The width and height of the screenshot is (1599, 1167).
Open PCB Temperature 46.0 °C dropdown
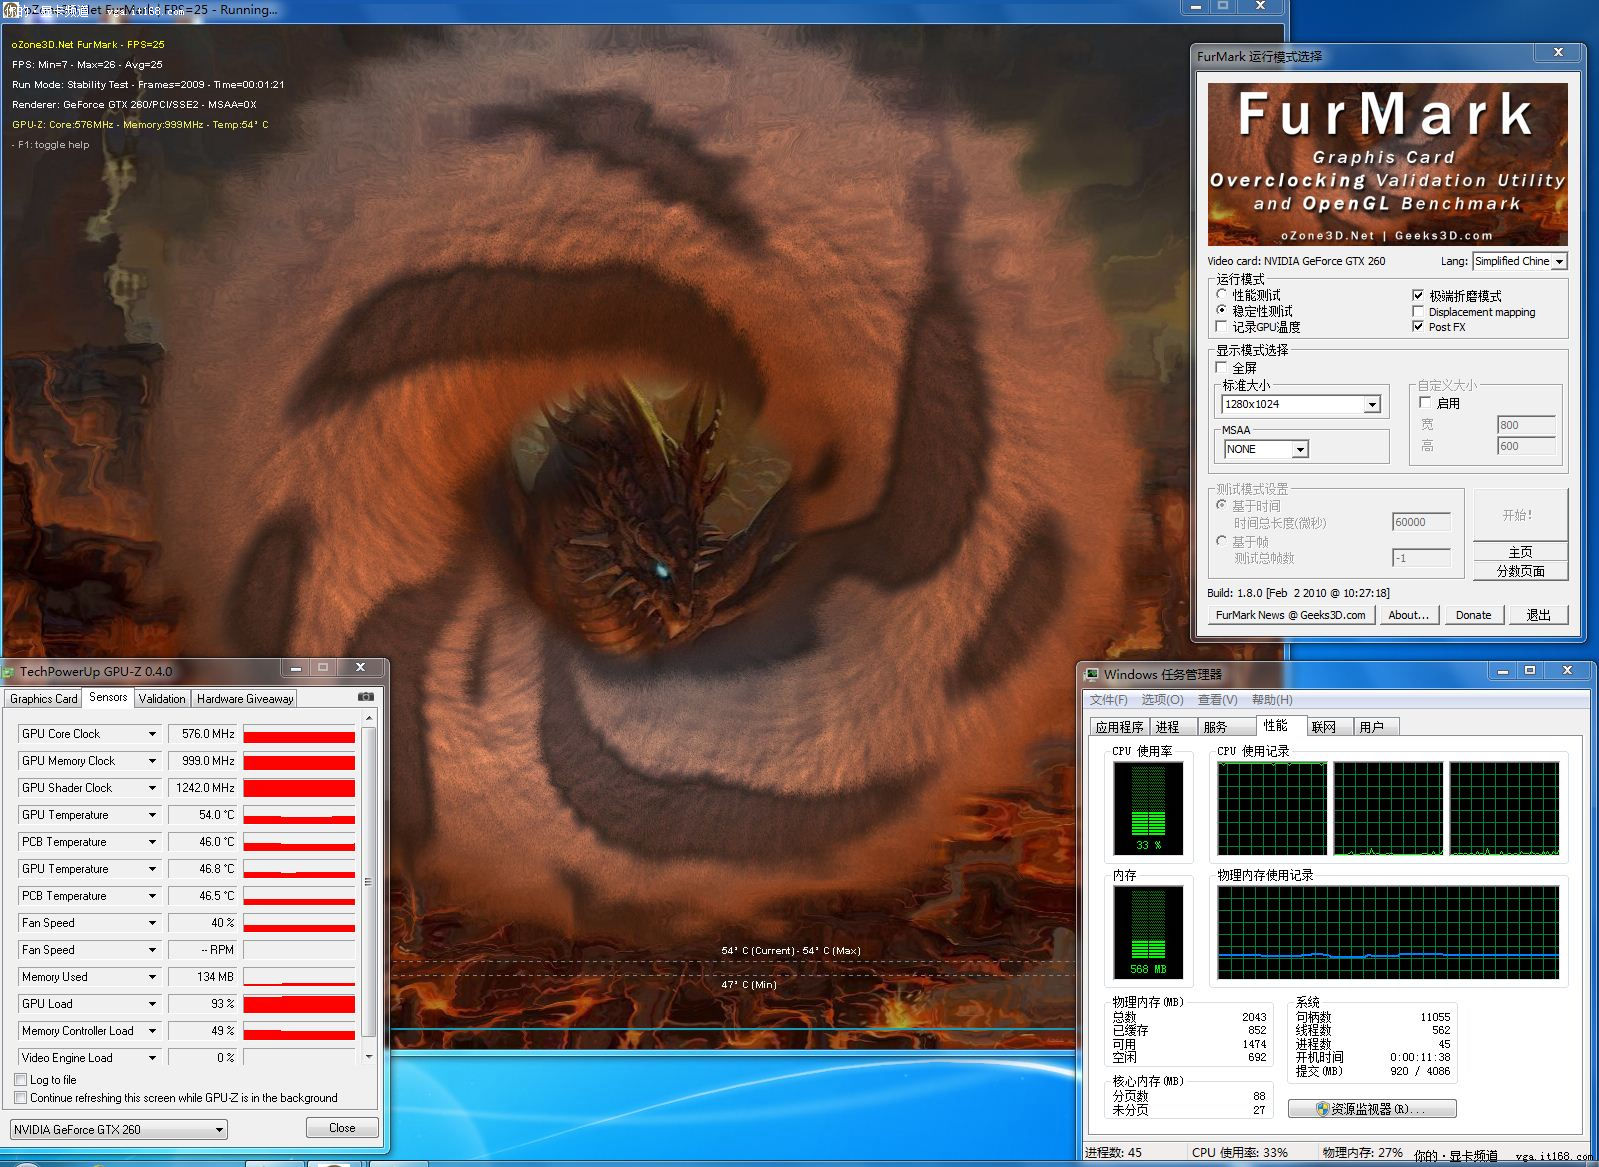152,842
